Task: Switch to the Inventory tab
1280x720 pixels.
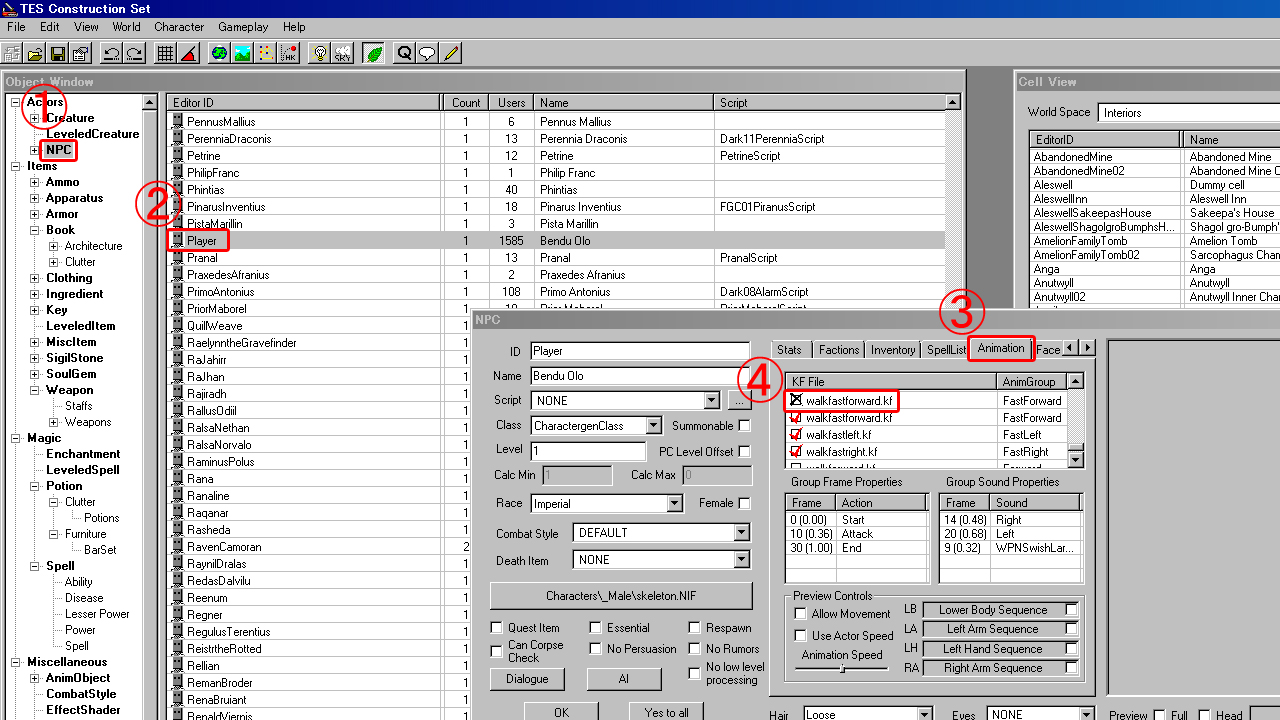Action: (x=892, y=350)
